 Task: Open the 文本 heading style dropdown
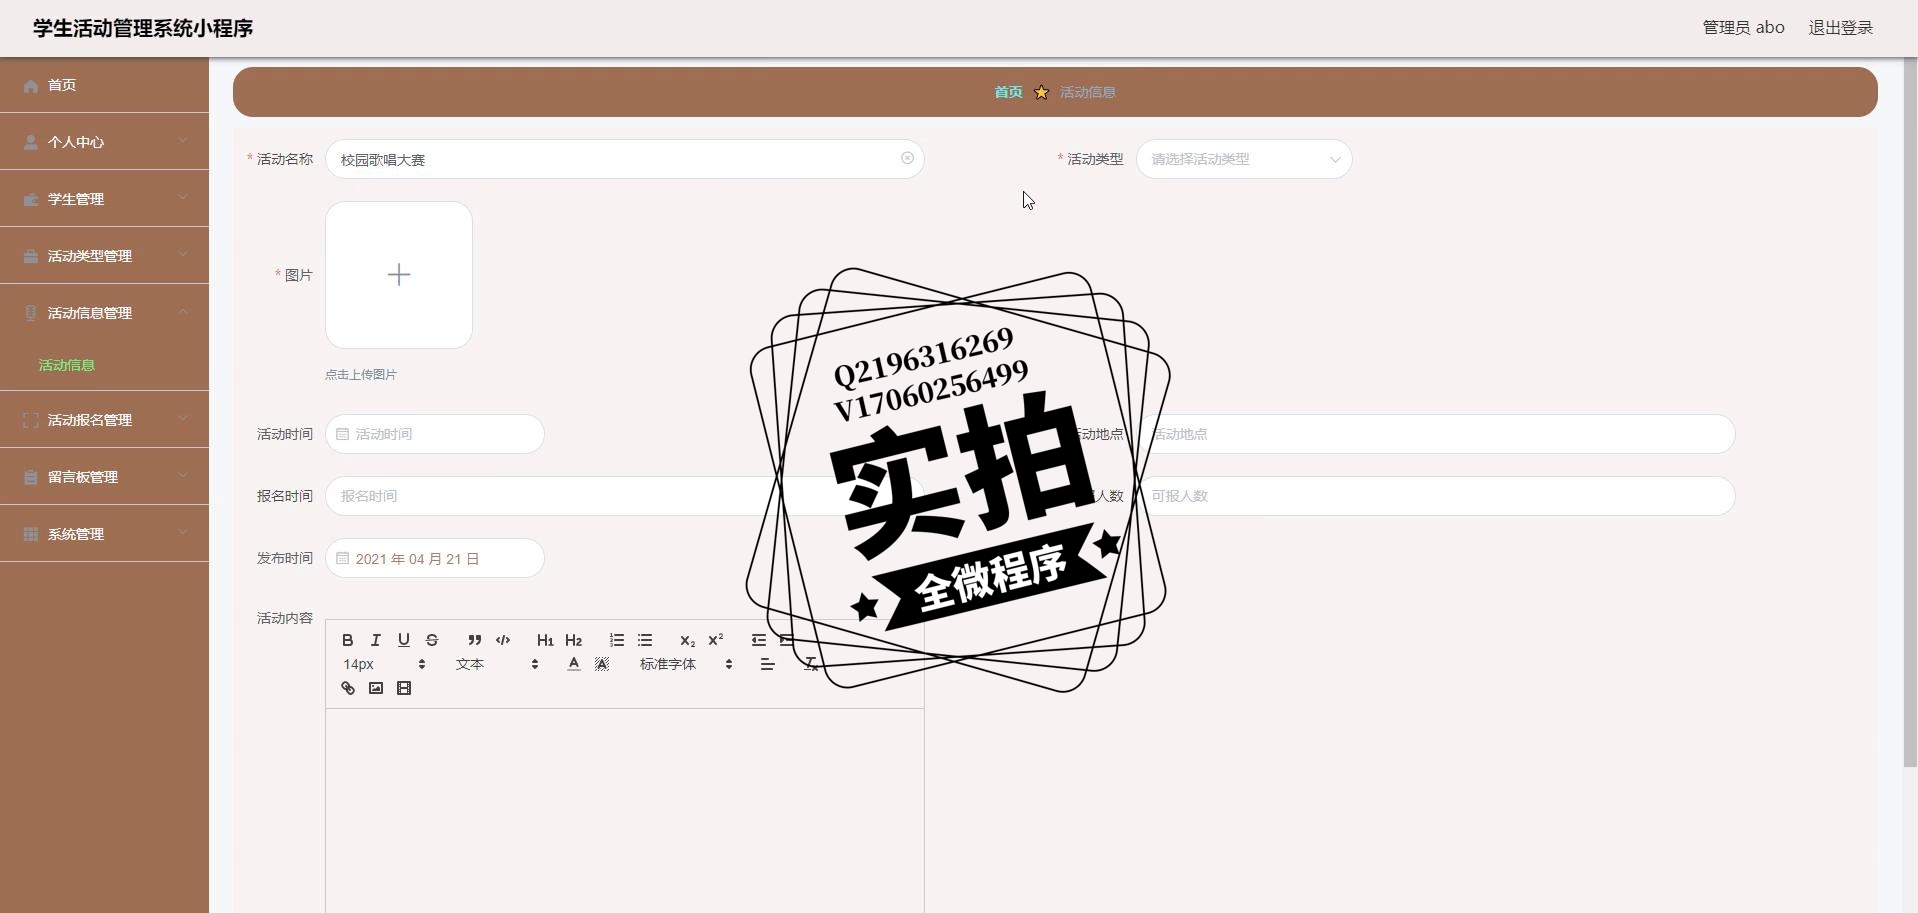coord(497,664)
